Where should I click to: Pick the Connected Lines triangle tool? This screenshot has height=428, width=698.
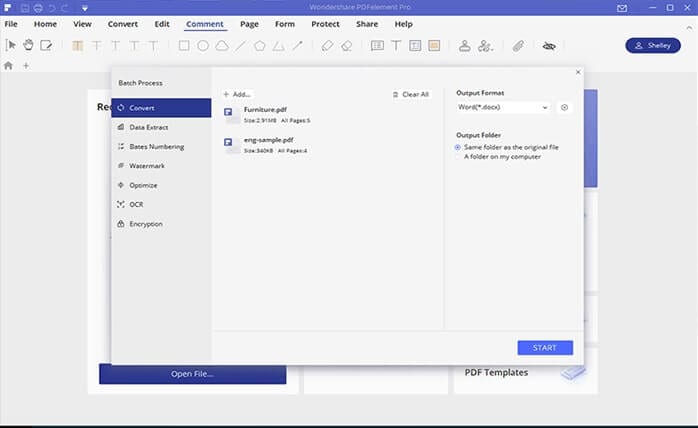[279, 45]
